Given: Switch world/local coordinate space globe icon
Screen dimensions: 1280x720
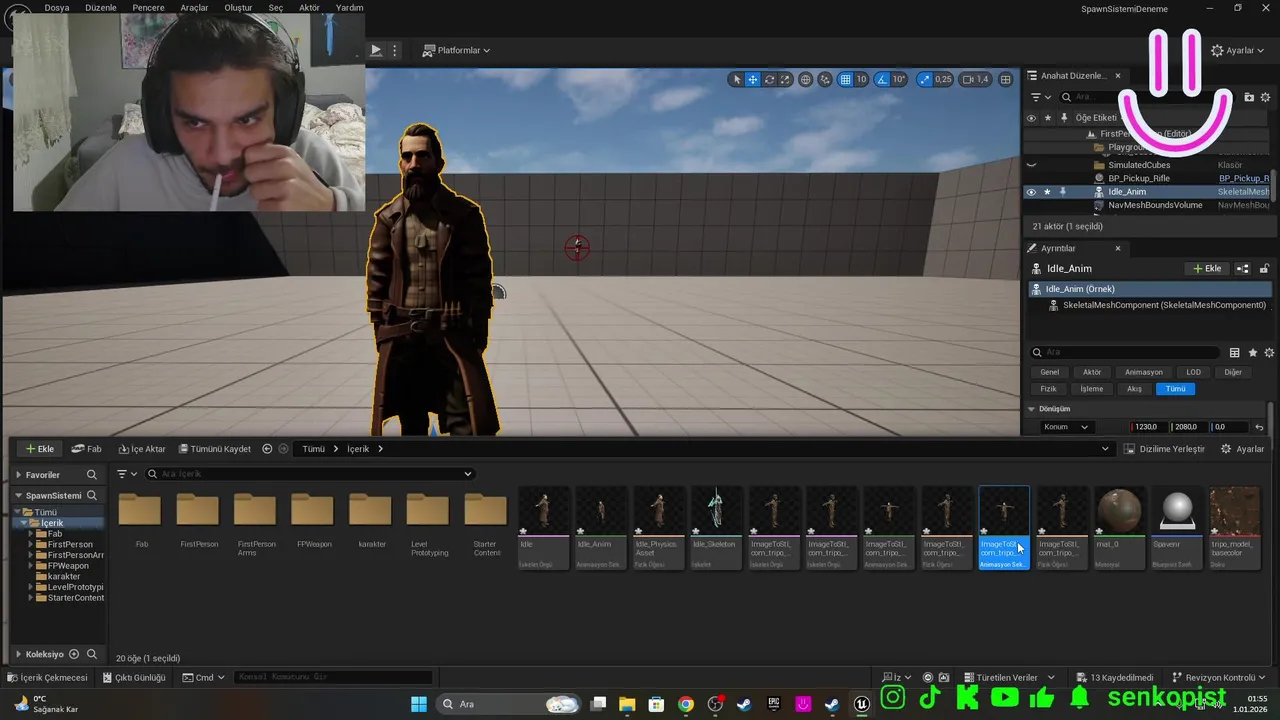Looking at the screenshot, I should pos(806,79).
